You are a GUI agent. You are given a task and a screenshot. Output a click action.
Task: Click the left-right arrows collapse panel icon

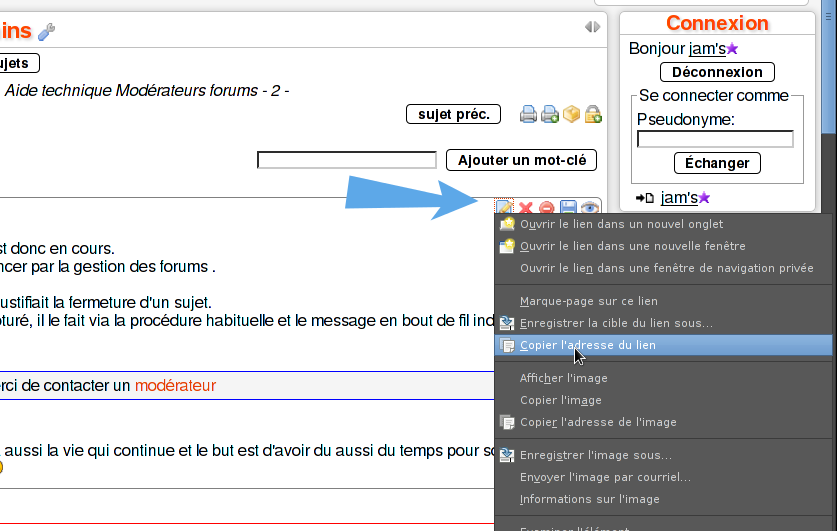click(593, 27)
